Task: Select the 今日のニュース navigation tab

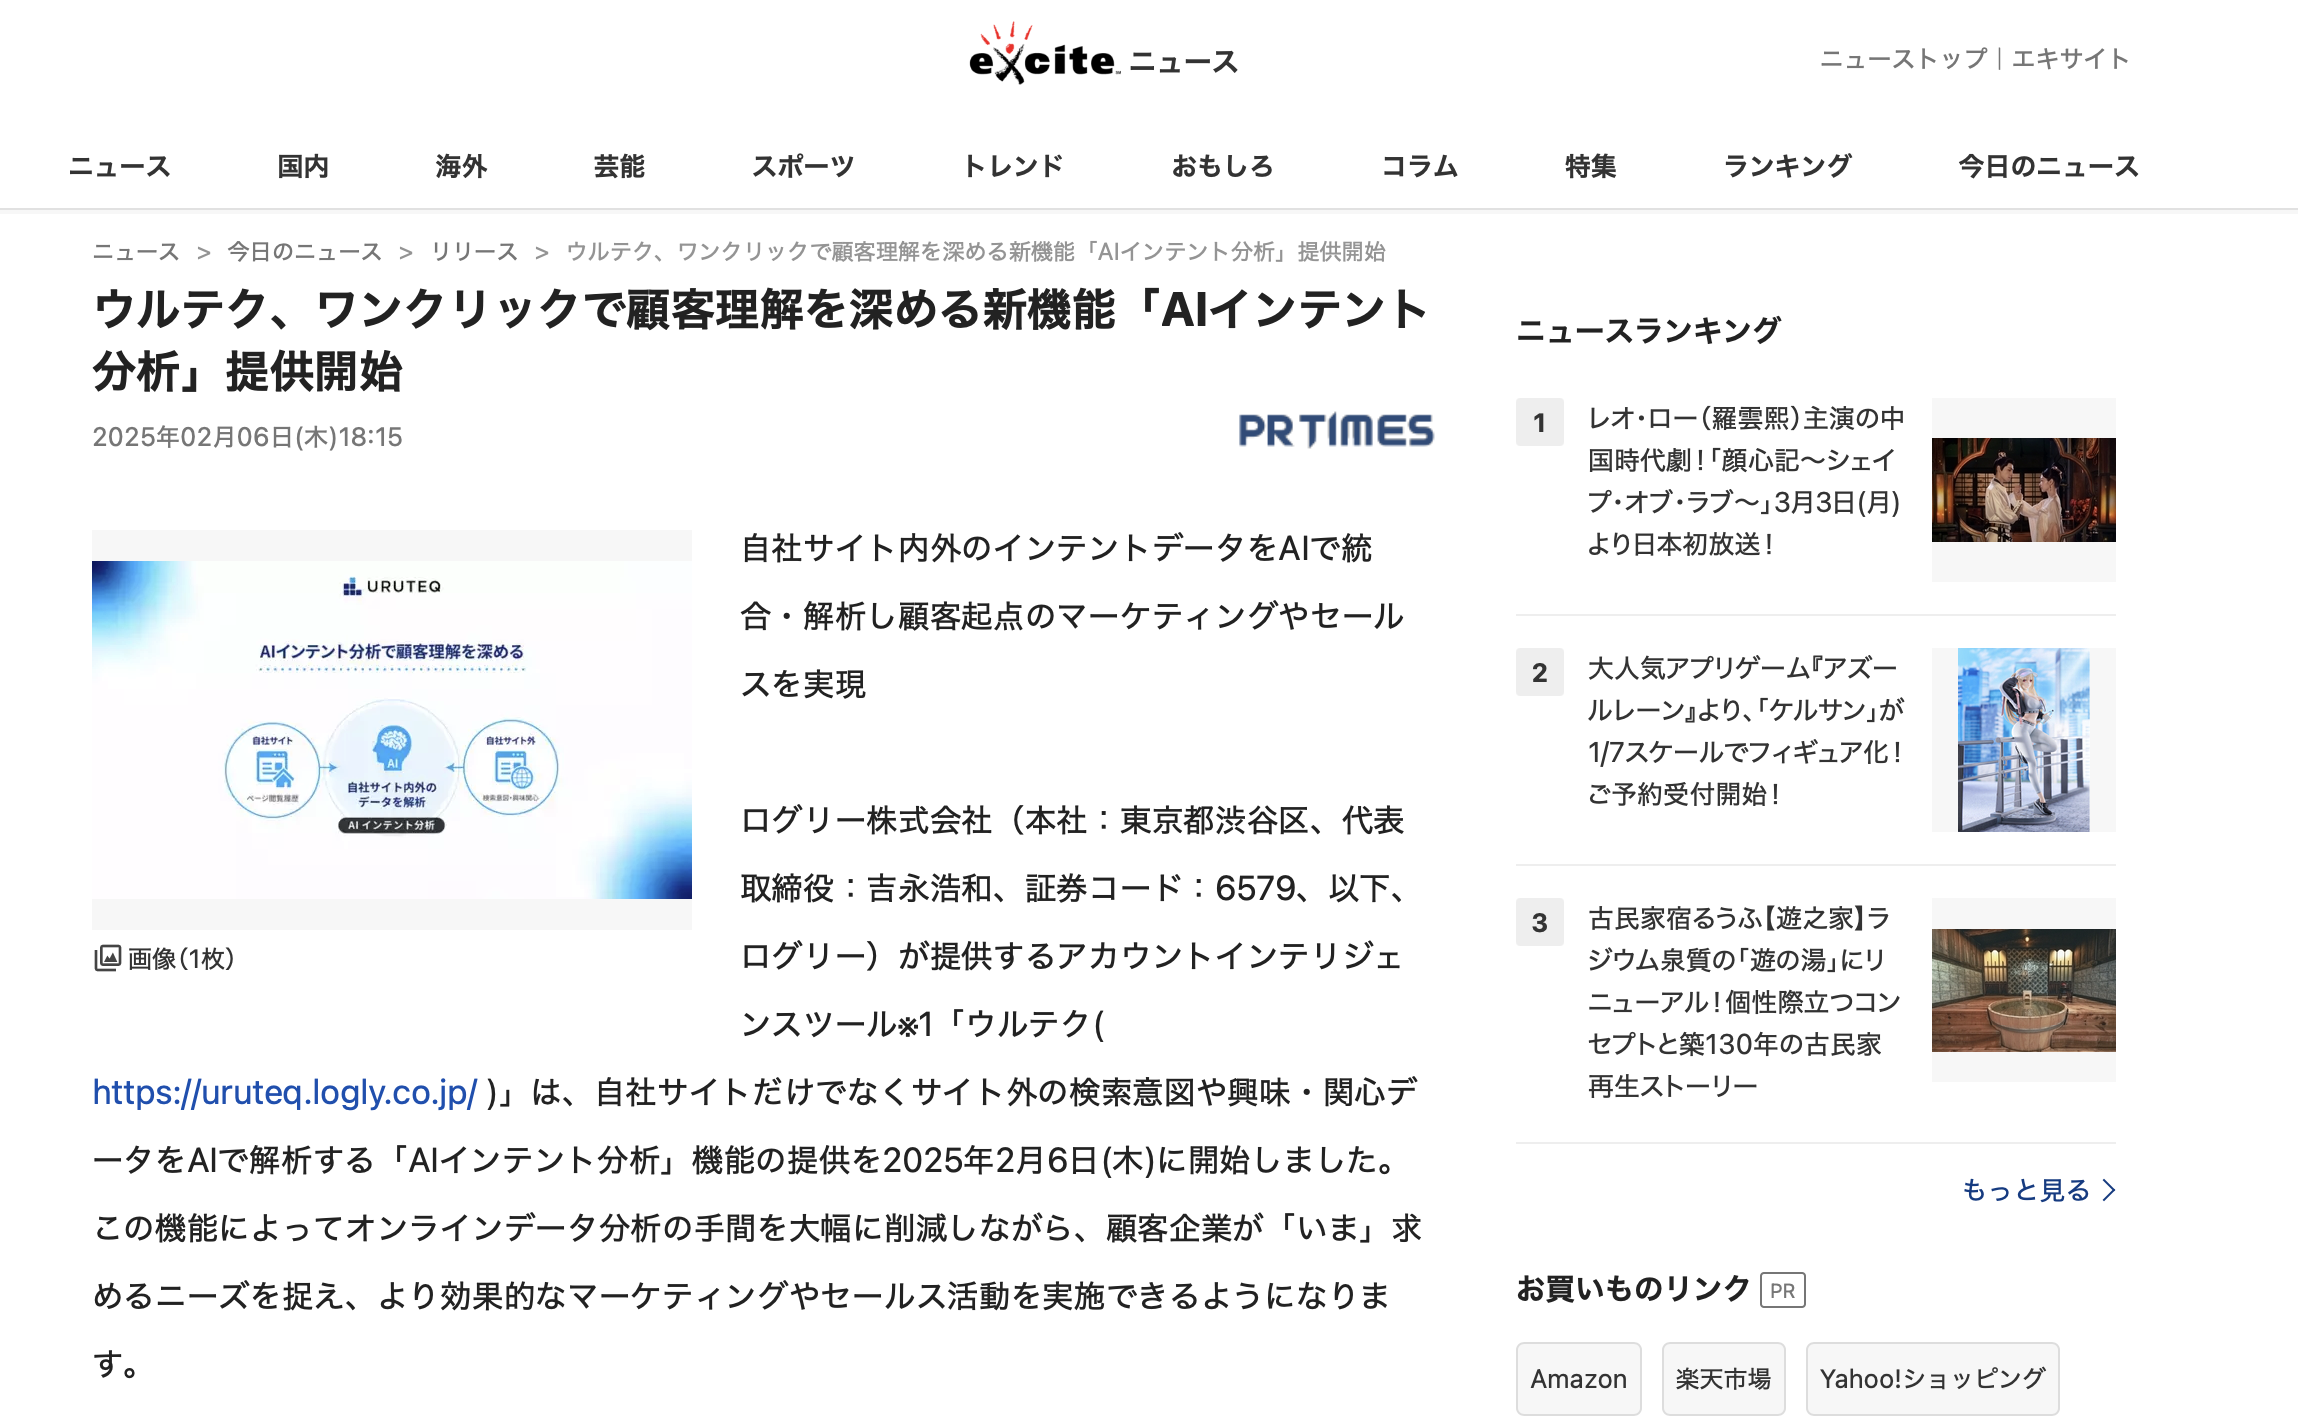Action: click(2049, 166)
